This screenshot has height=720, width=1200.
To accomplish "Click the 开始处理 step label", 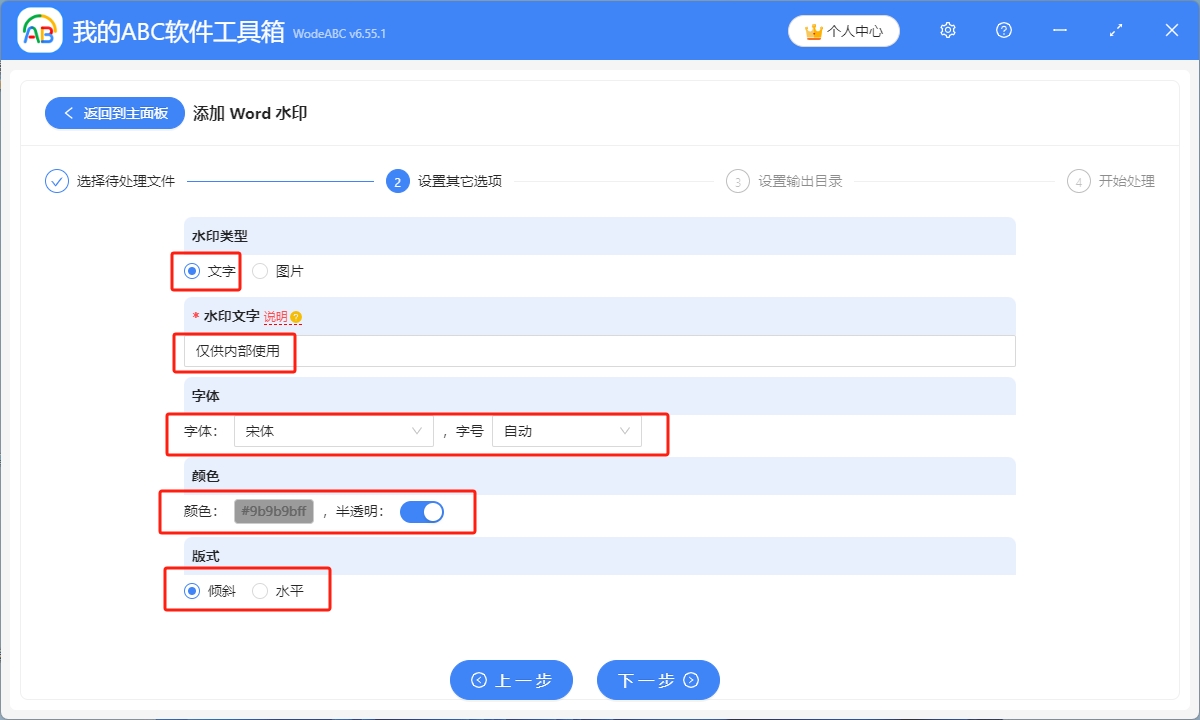I will pyautogui.click(x=1127, y=181).
